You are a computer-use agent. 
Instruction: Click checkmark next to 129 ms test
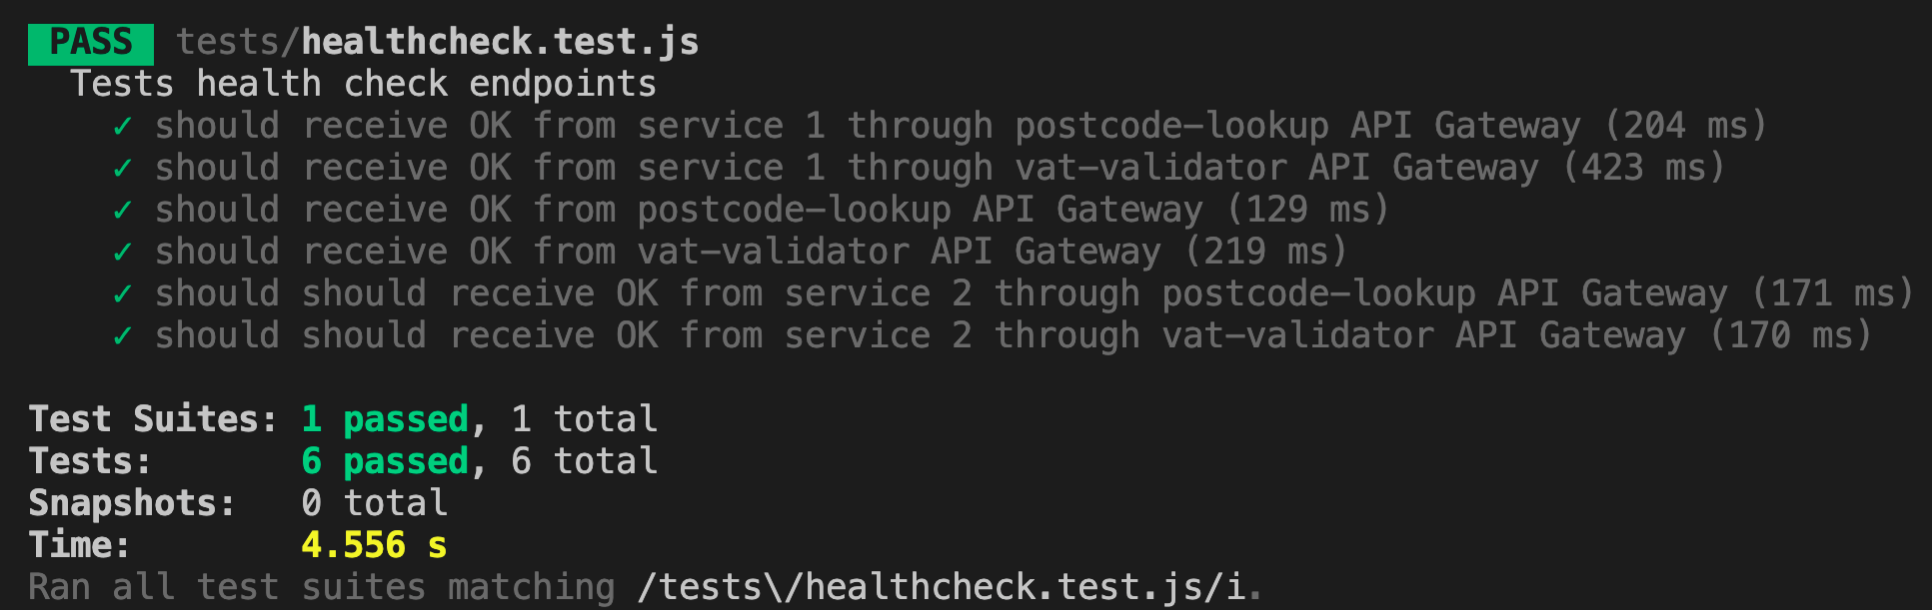click(123, 211)
